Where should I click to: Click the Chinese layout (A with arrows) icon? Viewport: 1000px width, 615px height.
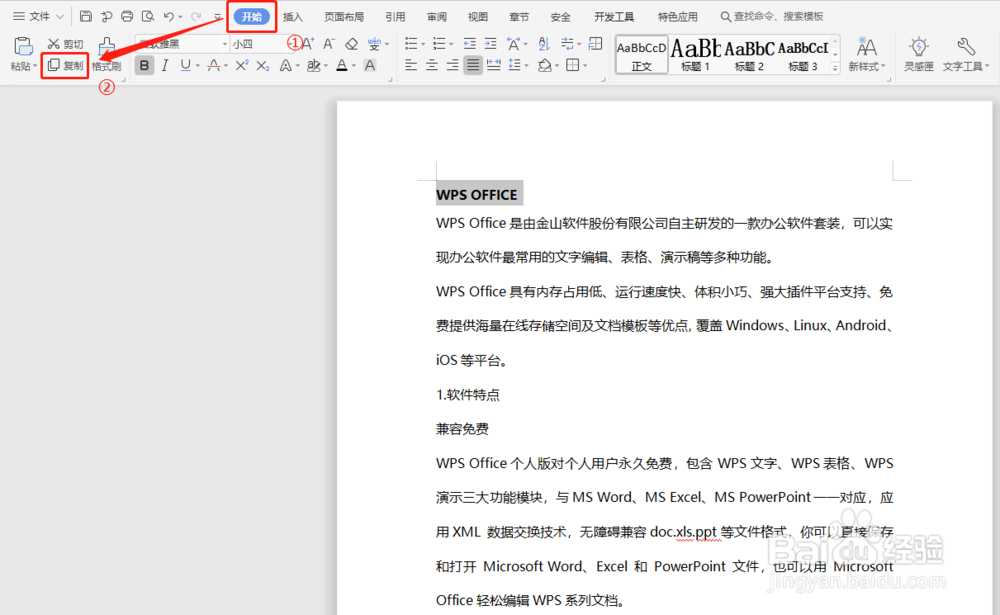point(513,44)
